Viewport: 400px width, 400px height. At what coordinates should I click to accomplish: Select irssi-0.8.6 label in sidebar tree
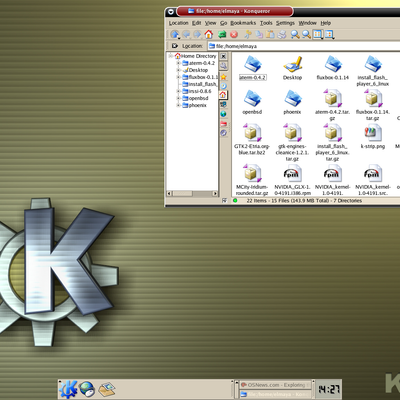coord(200,91)
